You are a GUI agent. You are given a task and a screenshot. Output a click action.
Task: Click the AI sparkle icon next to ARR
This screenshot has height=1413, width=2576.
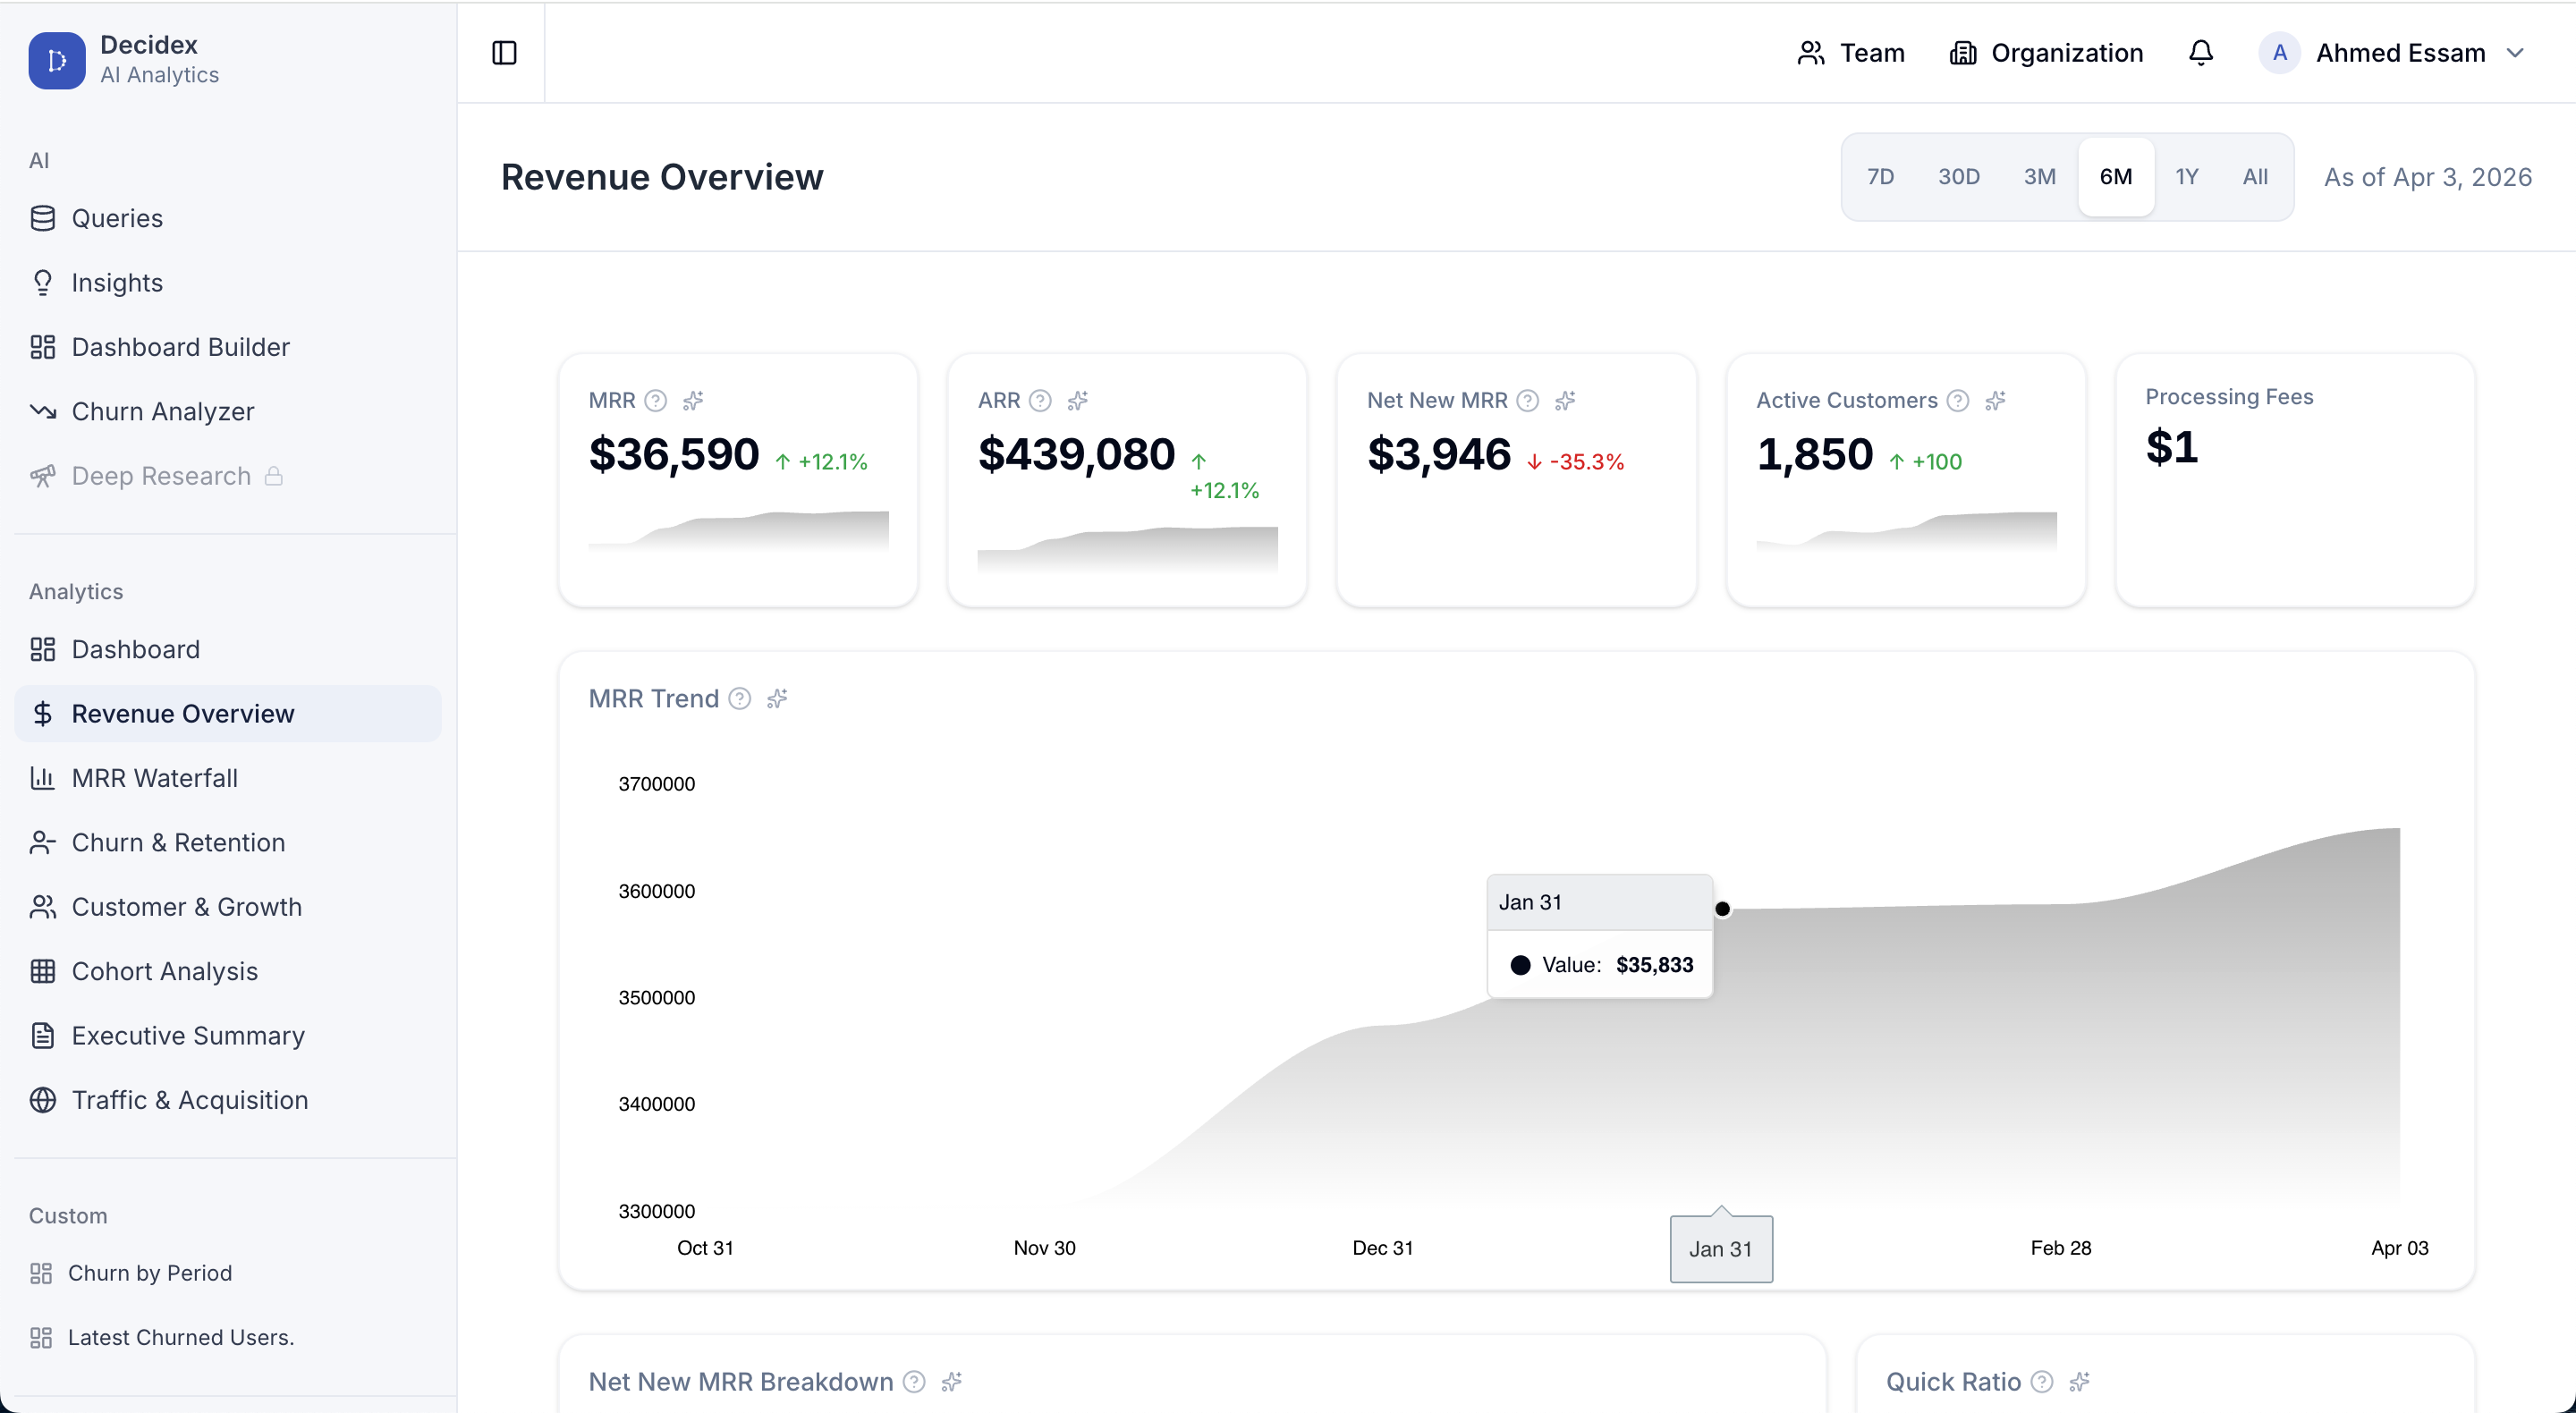coord(1077,401)
